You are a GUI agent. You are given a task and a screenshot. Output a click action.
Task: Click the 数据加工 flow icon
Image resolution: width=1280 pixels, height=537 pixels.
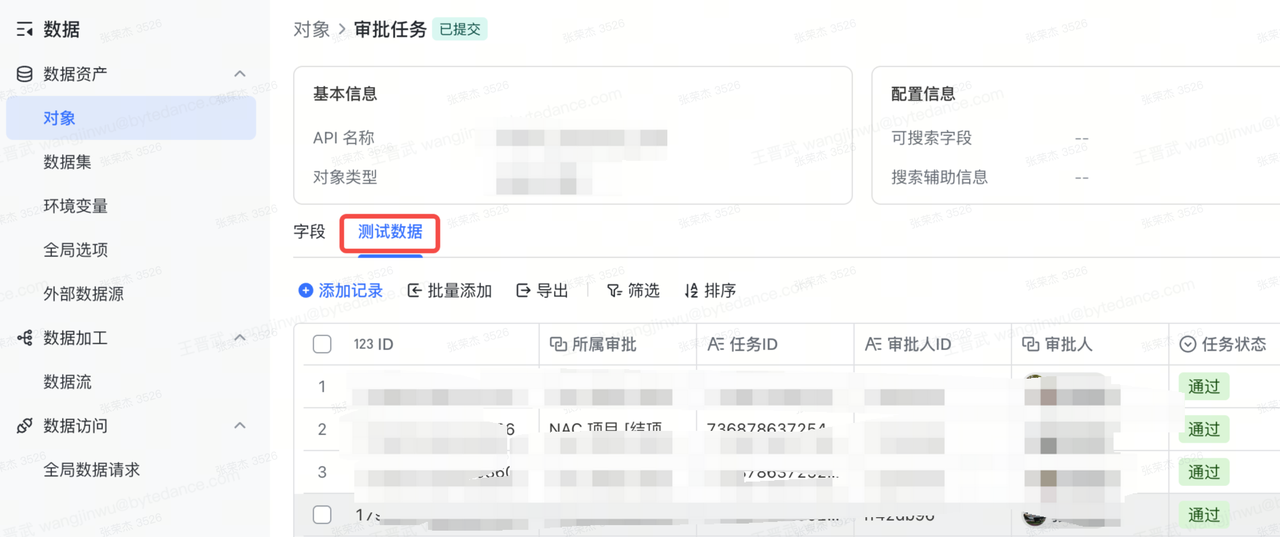coord(25,338)
